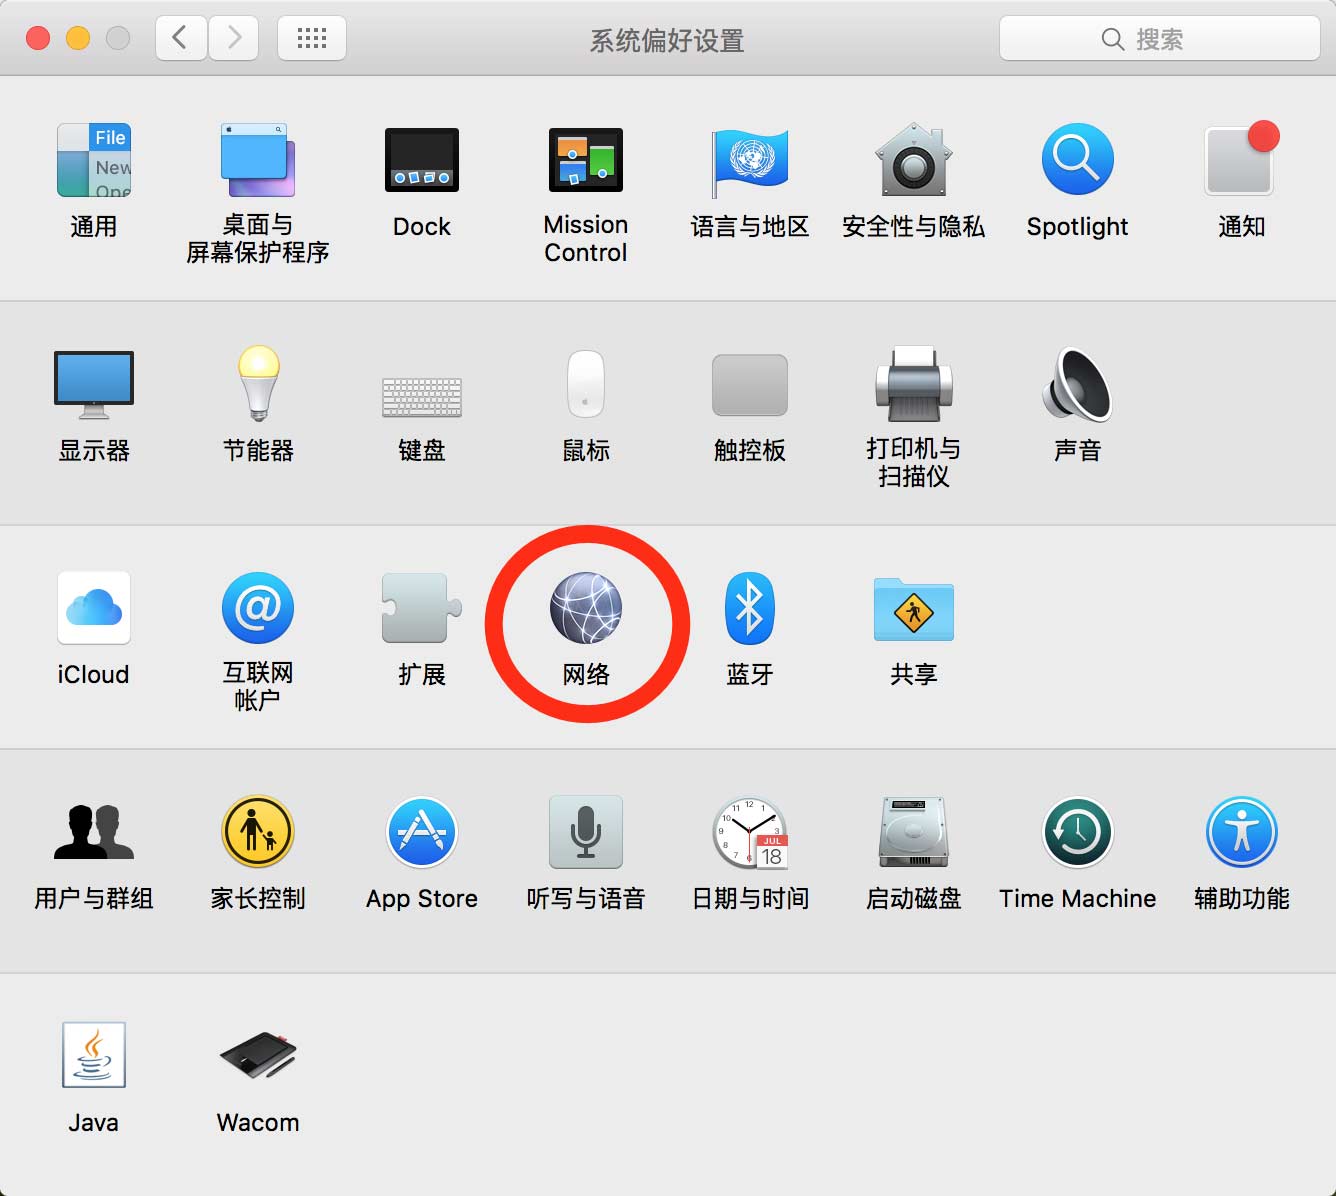Go forward with the right arrow button
Screen dimensions: 1336x1196
tap(234, 38)
